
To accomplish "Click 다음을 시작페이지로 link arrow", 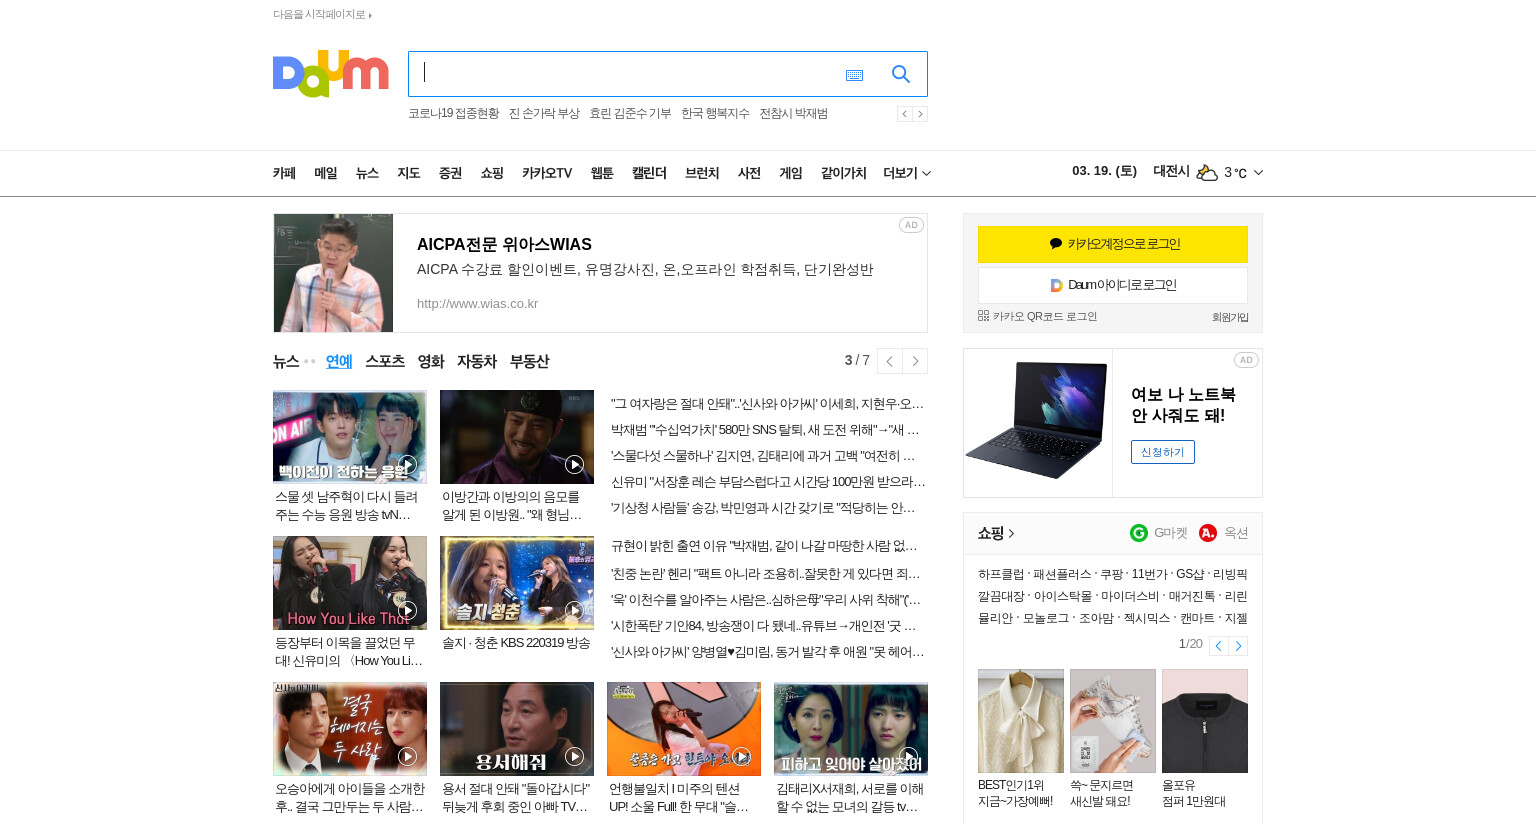I will [x=370, y=15].
